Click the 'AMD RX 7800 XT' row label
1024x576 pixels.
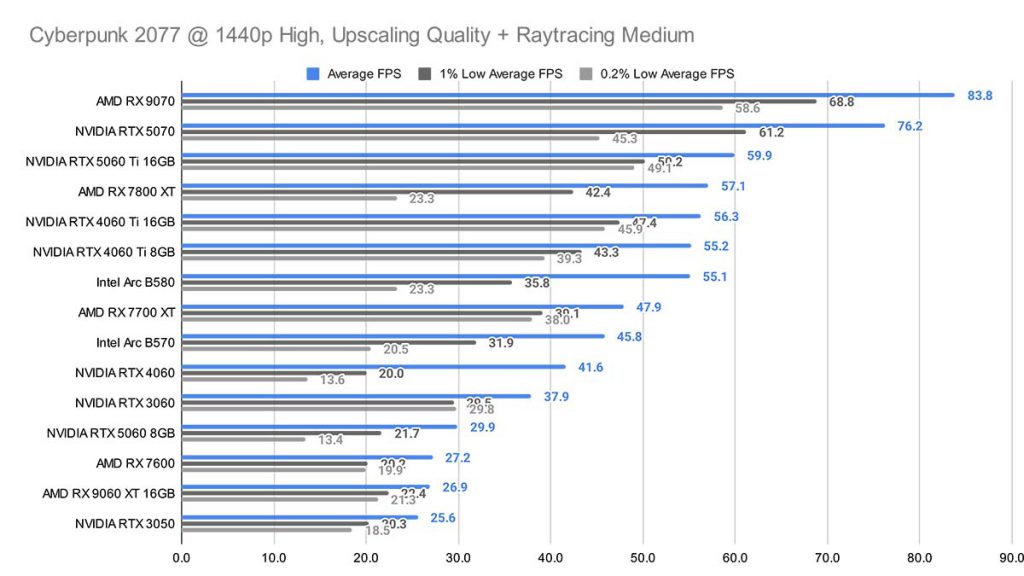pos(127,192)
